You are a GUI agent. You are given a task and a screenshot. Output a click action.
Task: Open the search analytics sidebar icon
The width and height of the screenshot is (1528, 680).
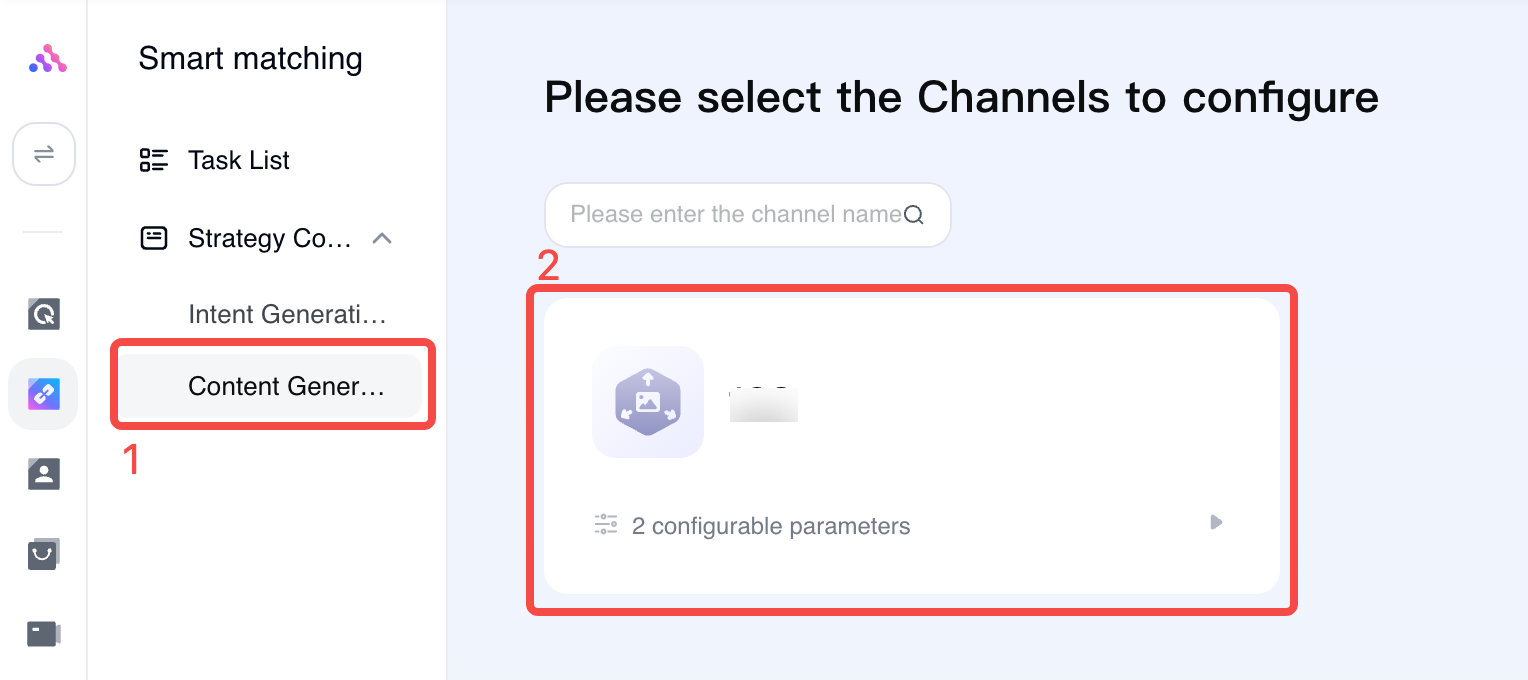43,314
